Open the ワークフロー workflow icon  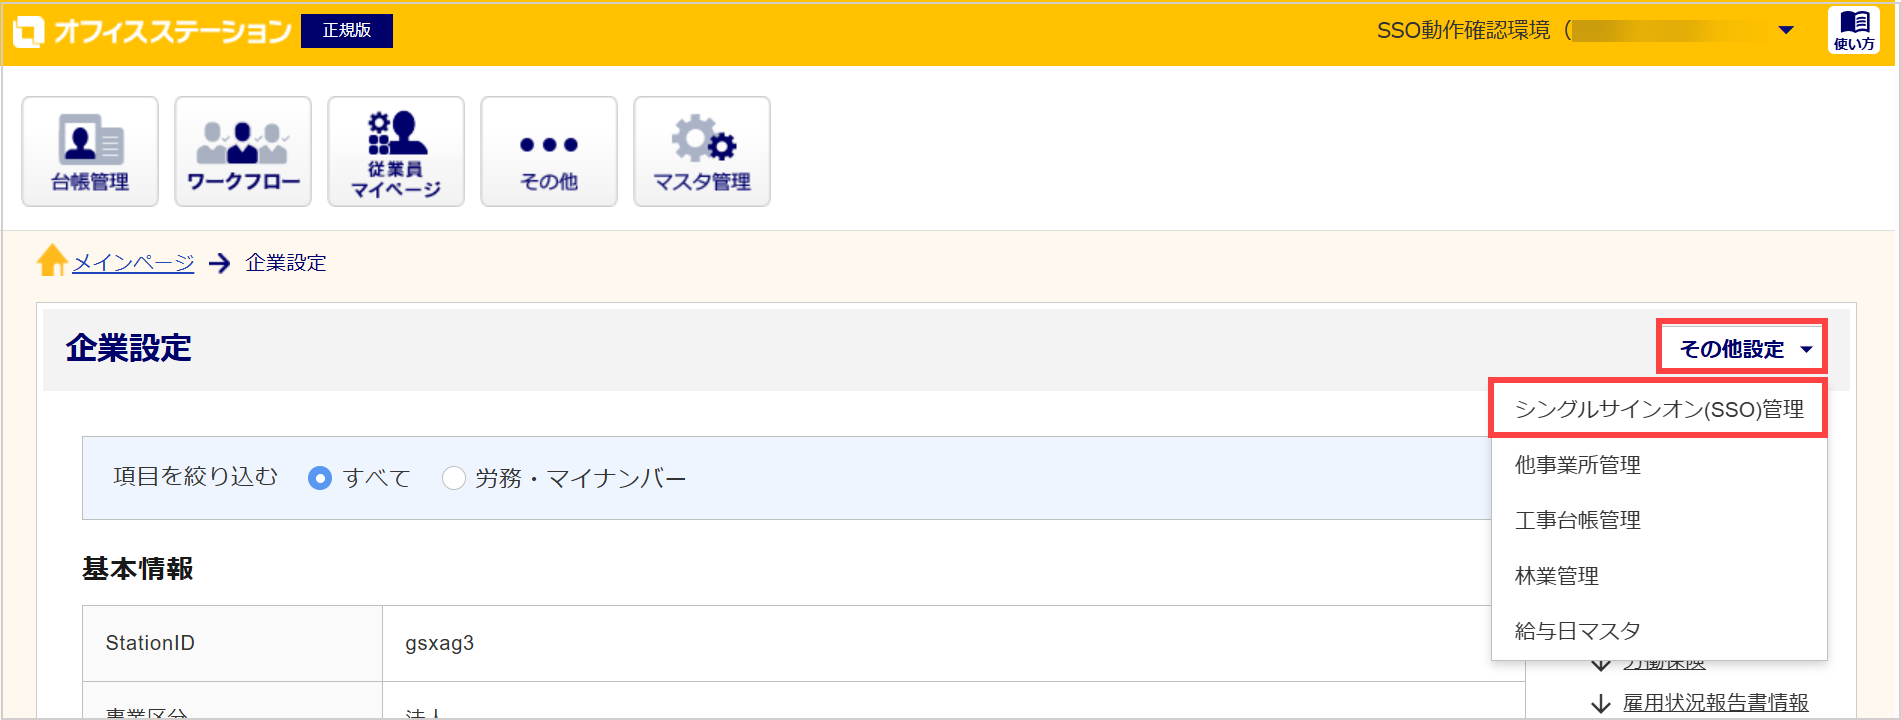243,151
